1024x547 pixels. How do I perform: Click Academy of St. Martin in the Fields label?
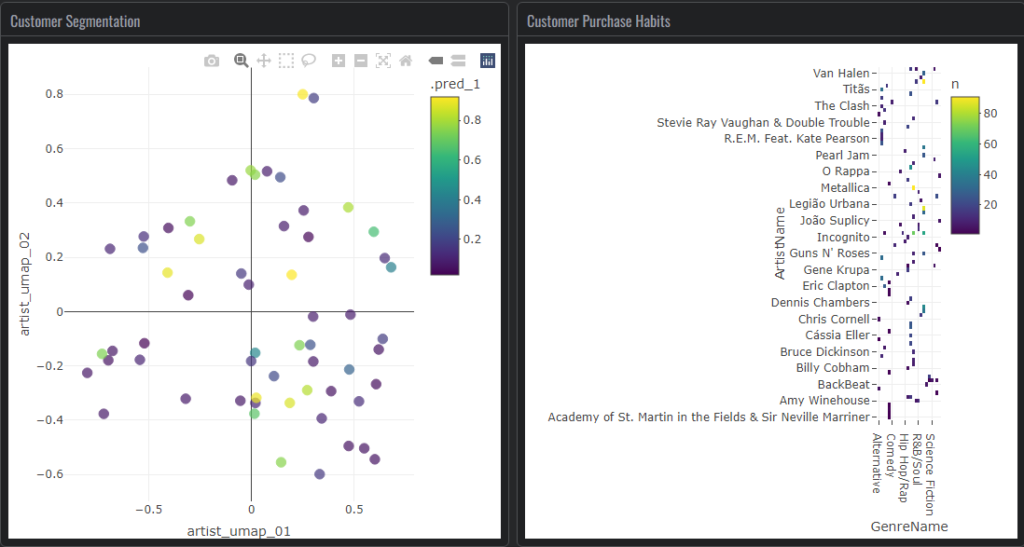coord(709,417)
